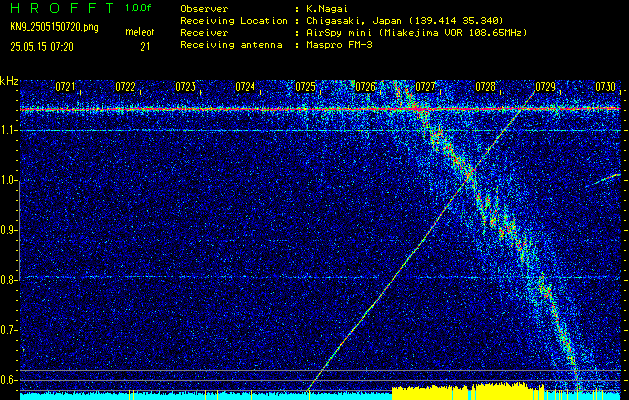The image size is (629, 400).
Task: Click the Receiving antenna label
Action: point(231,45)
